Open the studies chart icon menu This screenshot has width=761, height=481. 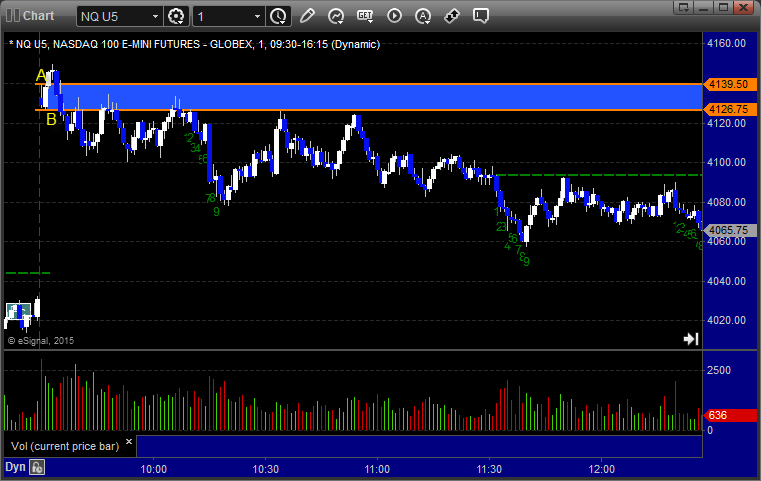(x=335, y=16)
